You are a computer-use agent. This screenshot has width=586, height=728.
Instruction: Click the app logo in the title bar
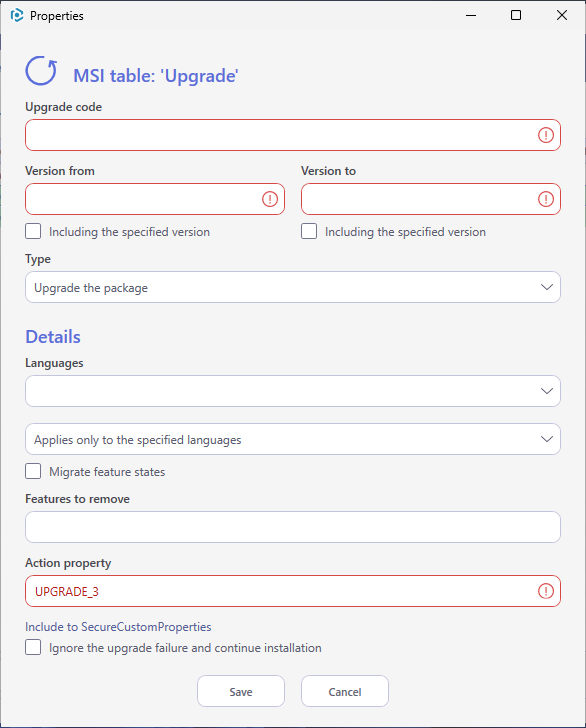pos(17,15)
